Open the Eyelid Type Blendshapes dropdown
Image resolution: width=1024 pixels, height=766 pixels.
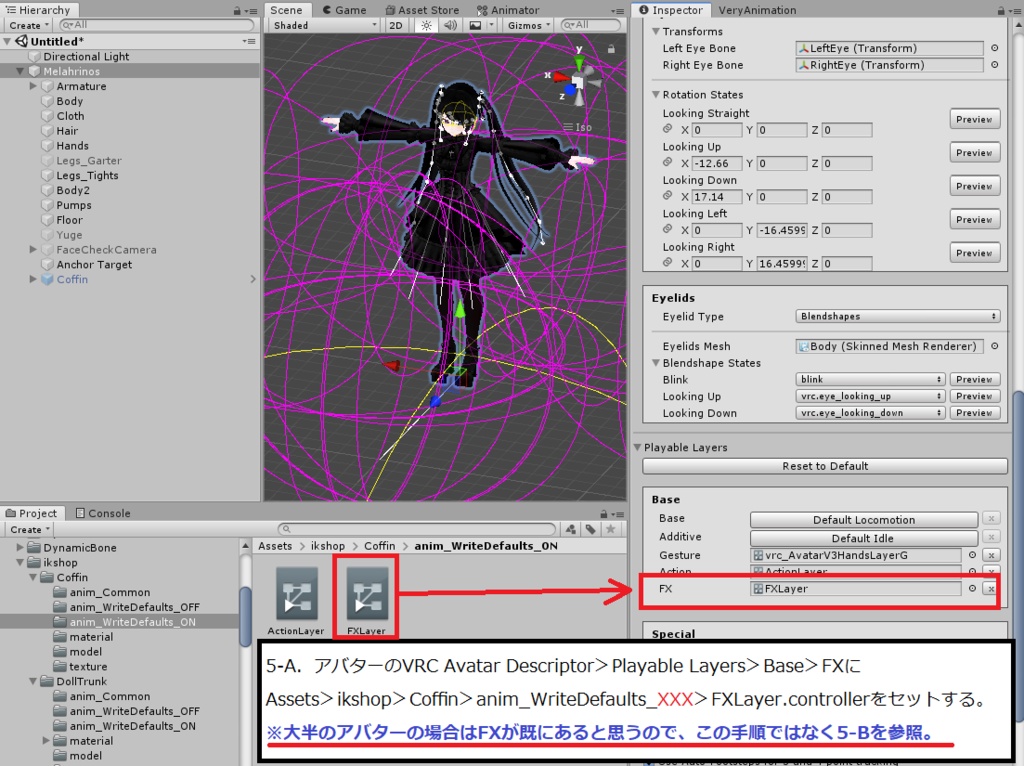point(898,316)
